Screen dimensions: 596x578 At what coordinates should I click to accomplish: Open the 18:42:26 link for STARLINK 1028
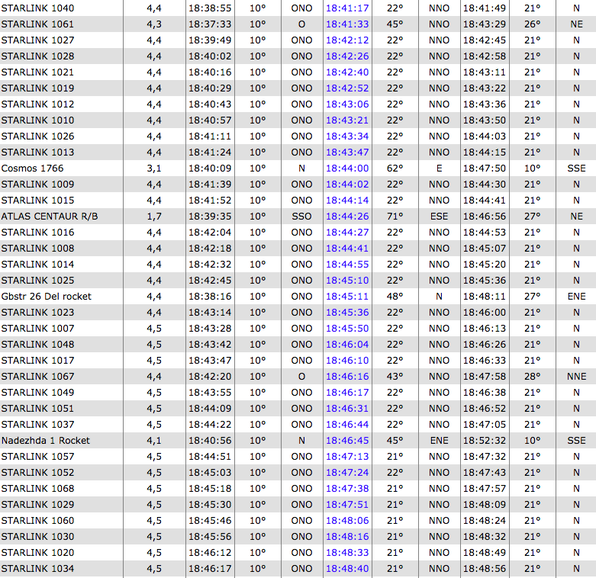coord(347,56)
